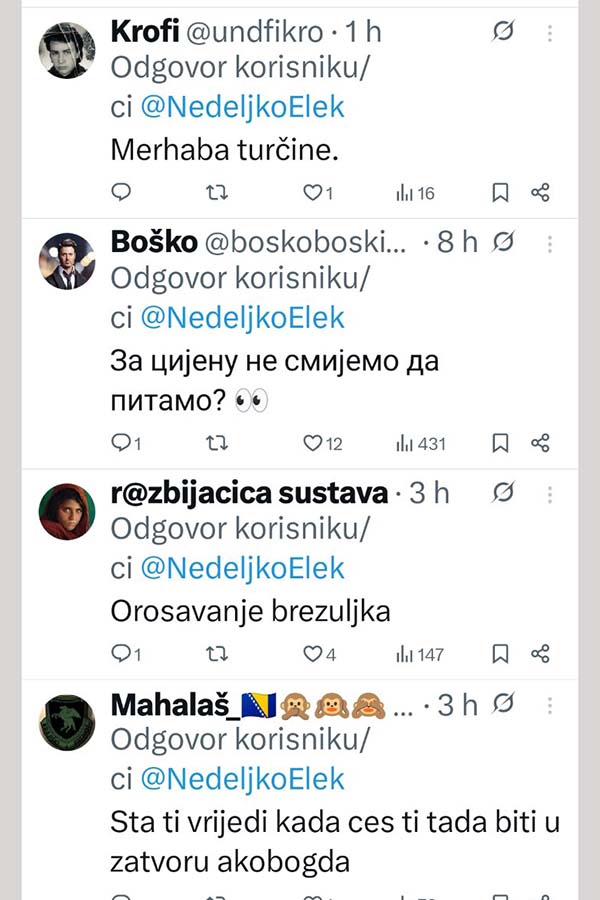Retweet Krofi's 'Merhaba turčine' post
Image resolution: width=600 pixels, height=900 pixels.
tap(217, 193)
